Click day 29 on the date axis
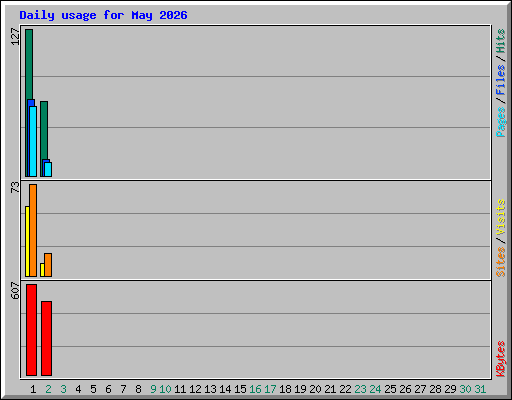Image resolution: width=512 pixels, height=400 pixels. tap(450, 389)
